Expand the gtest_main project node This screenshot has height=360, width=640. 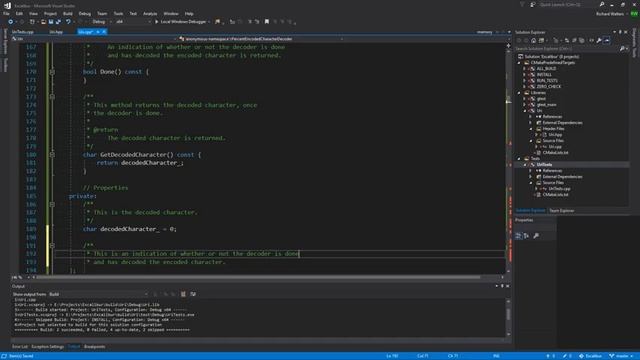pyautogui.click(x=524, y=104)
